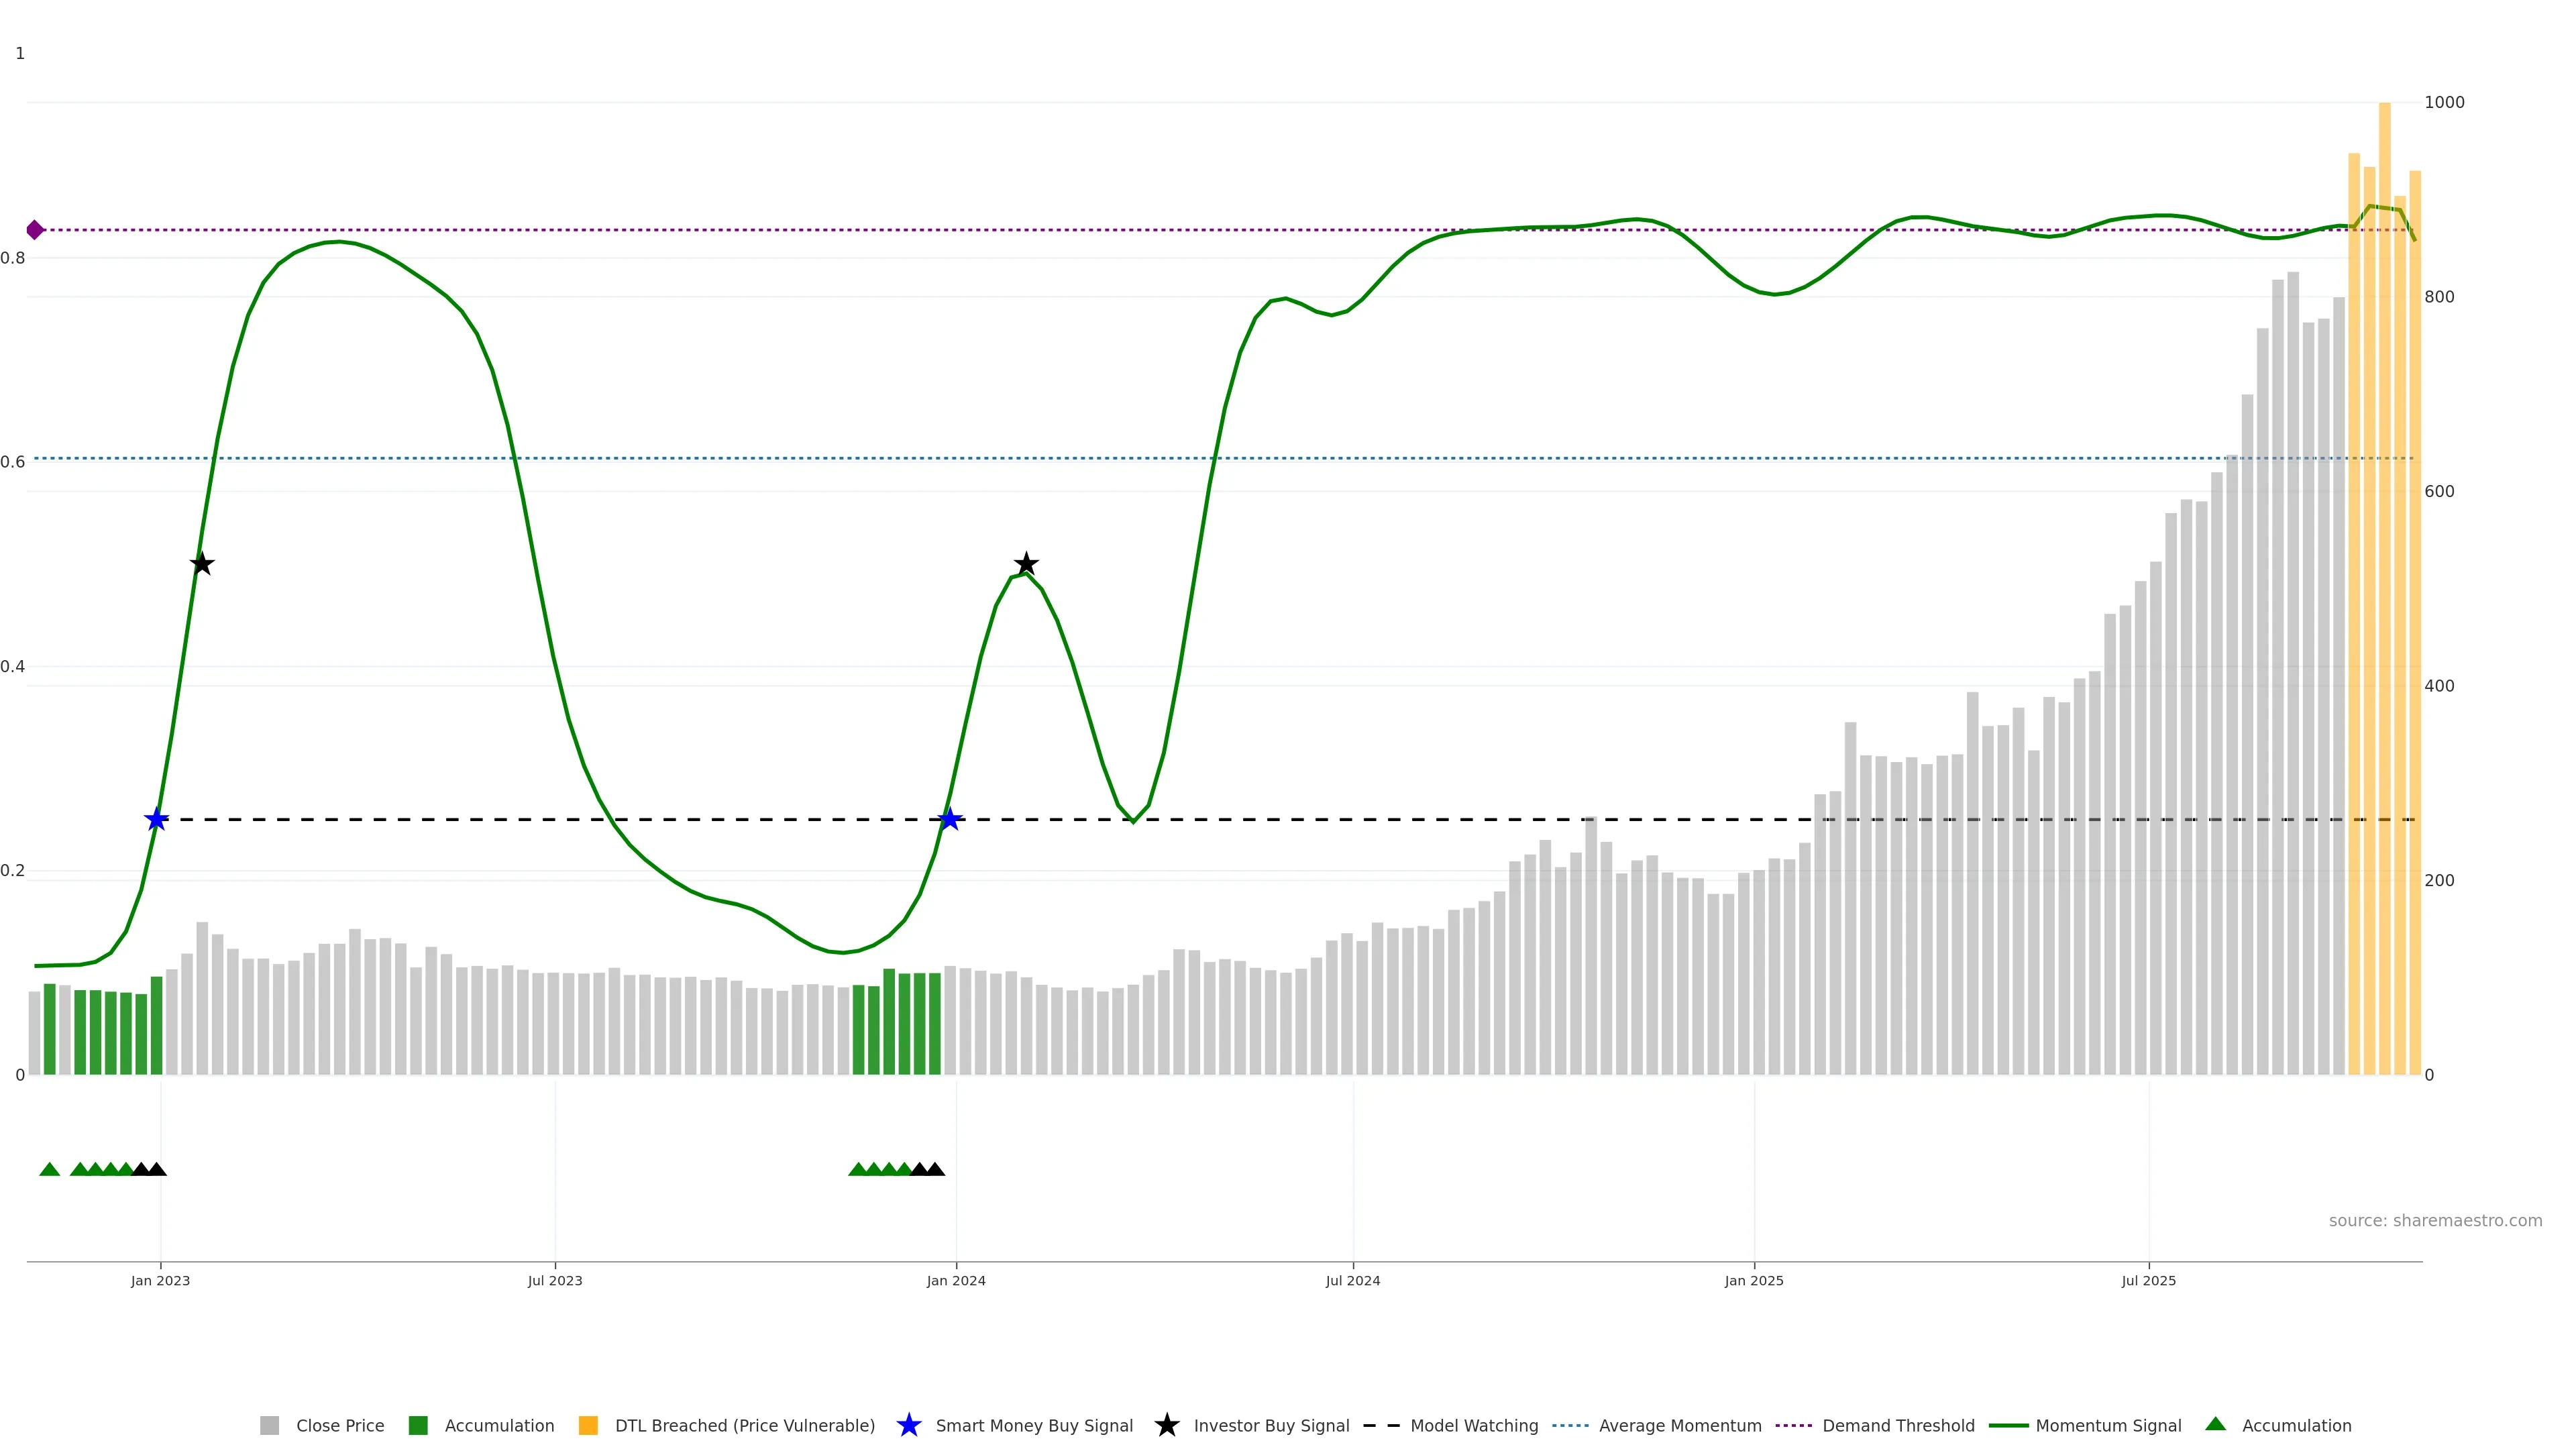Toggle Average Momentum legend entry

(1679, 1426)
